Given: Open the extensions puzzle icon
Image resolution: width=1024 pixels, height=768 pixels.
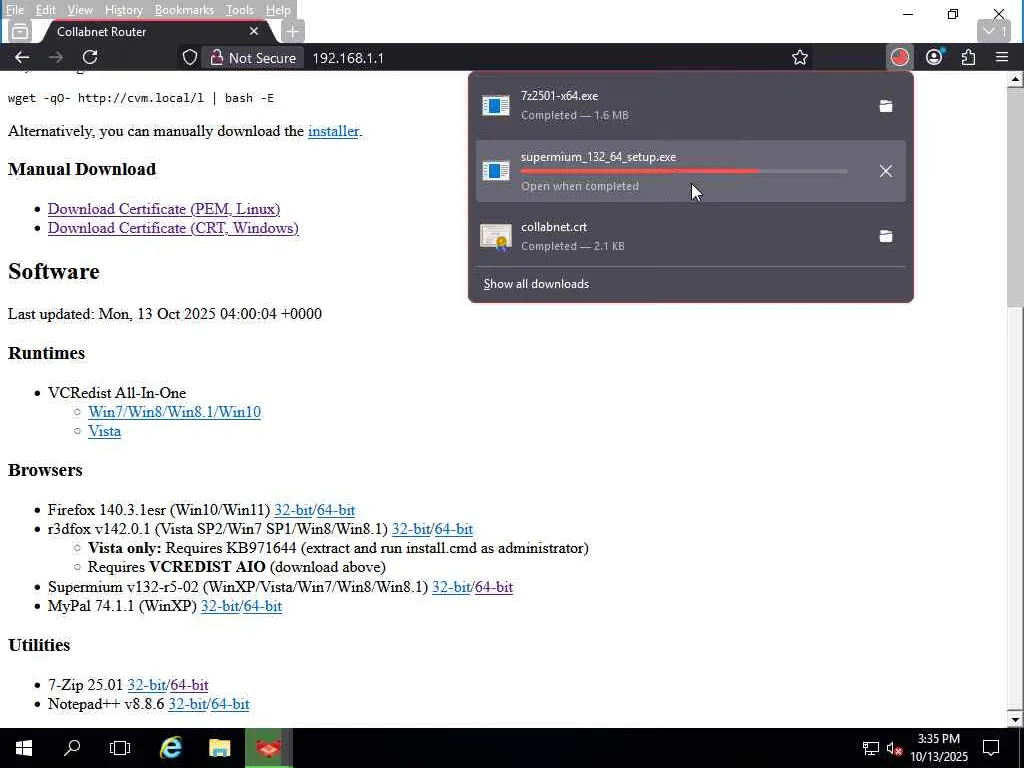Looking at the screenshot, I should click(968, 57).
